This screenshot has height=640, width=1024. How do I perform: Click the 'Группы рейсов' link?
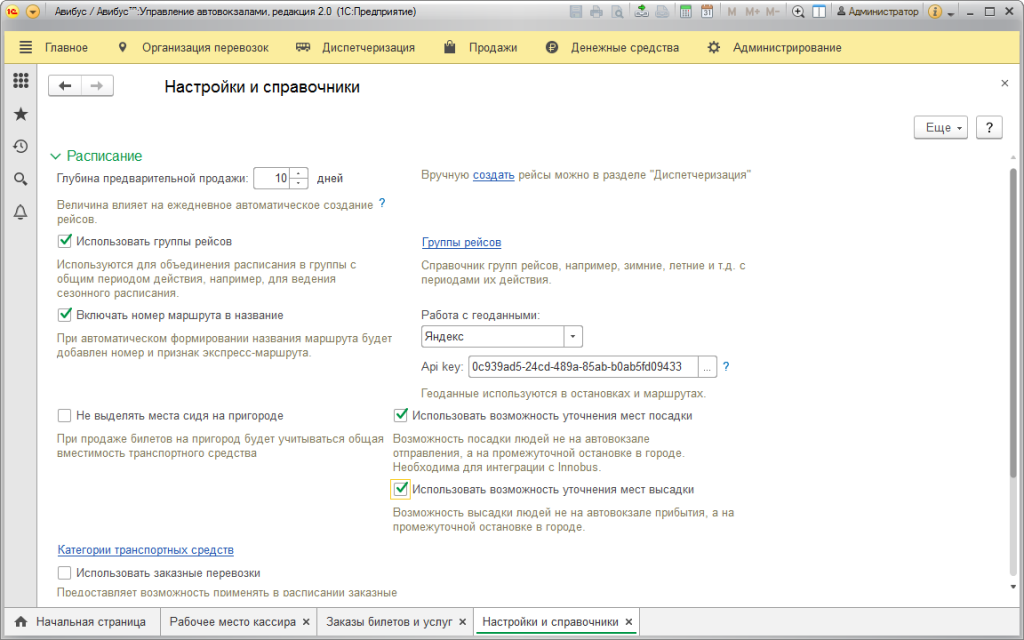pos(461,242)
